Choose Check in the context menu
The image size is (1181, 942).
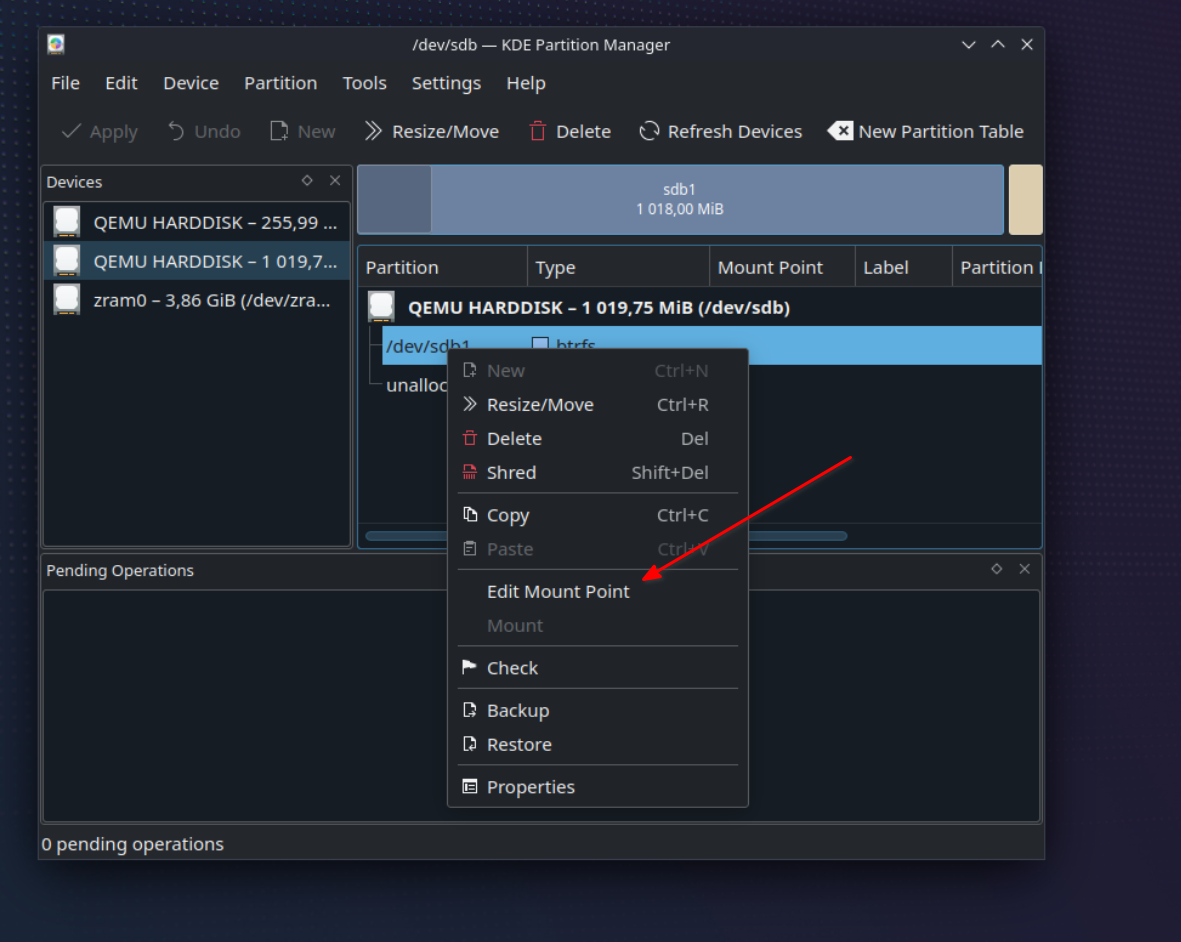[x=597, y=668]
